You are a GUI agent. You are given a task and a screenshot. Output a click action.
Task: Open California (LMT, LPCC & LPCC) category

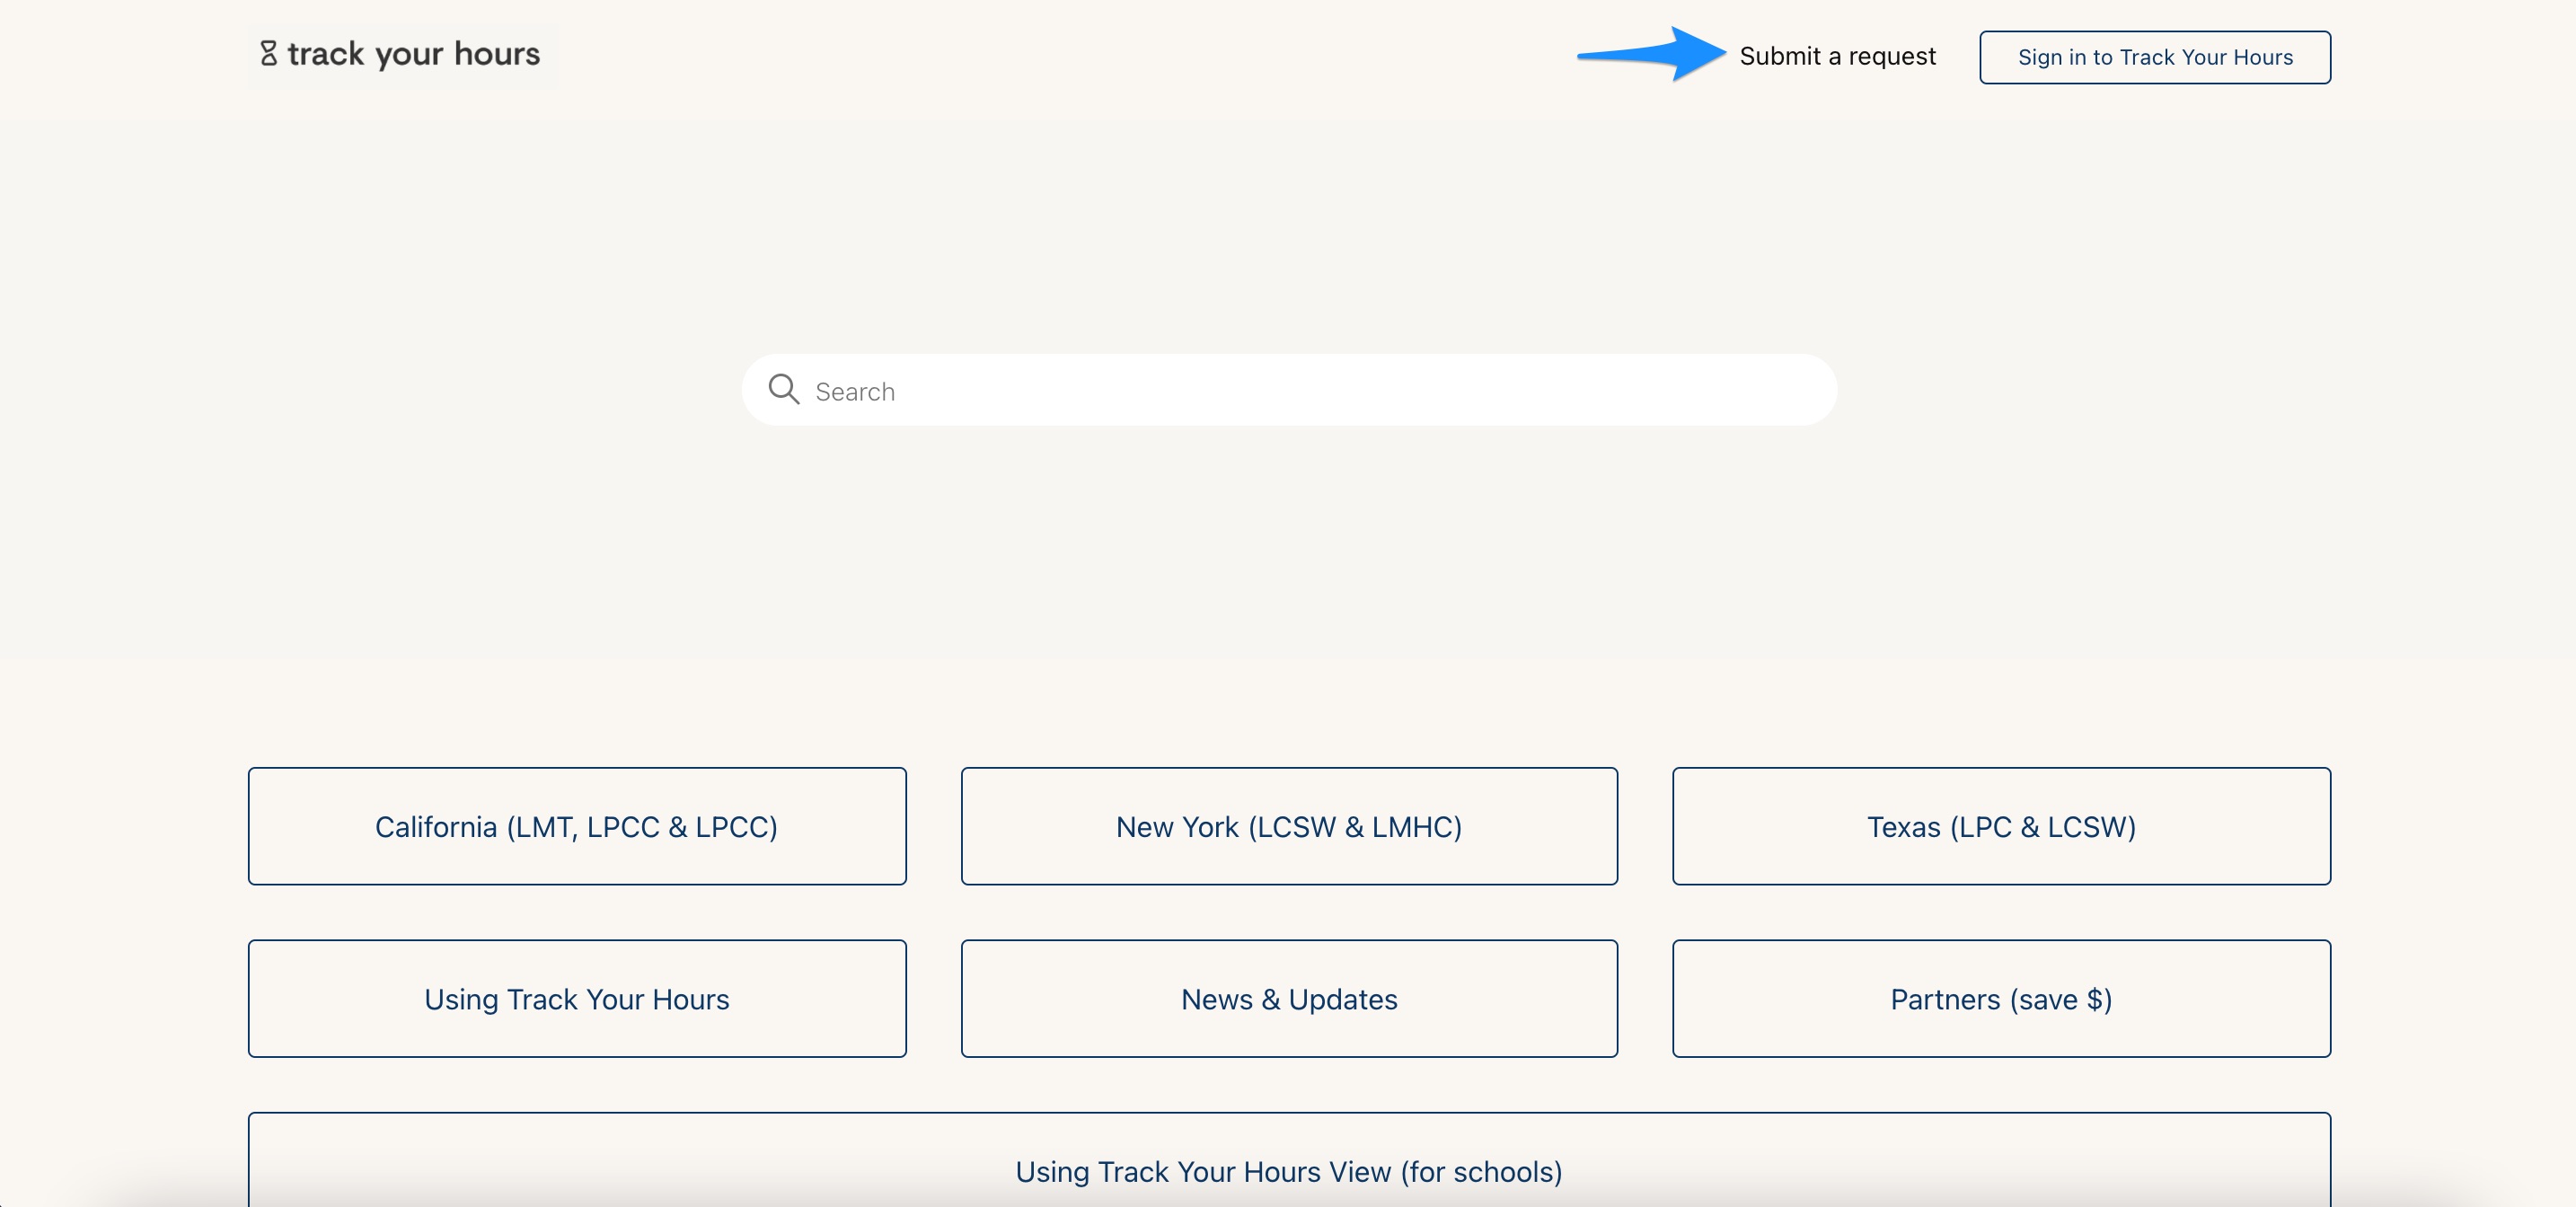pos(577,826)
